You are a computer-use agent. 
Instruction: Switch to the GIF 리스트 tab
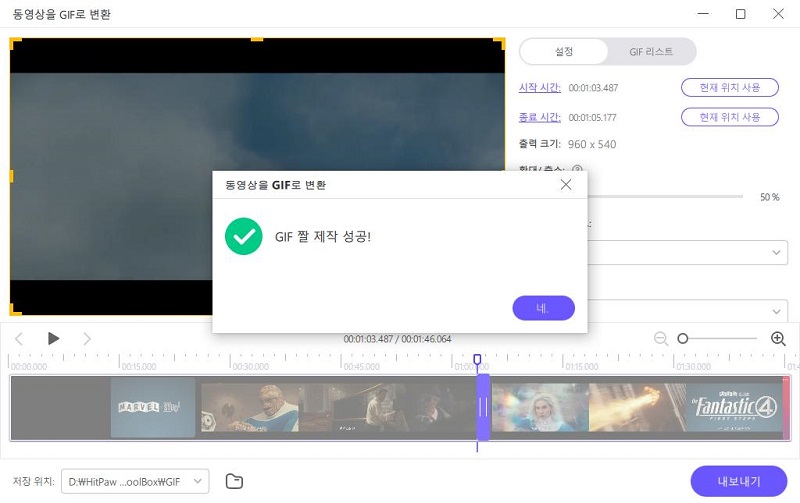(x=651, y=52)
